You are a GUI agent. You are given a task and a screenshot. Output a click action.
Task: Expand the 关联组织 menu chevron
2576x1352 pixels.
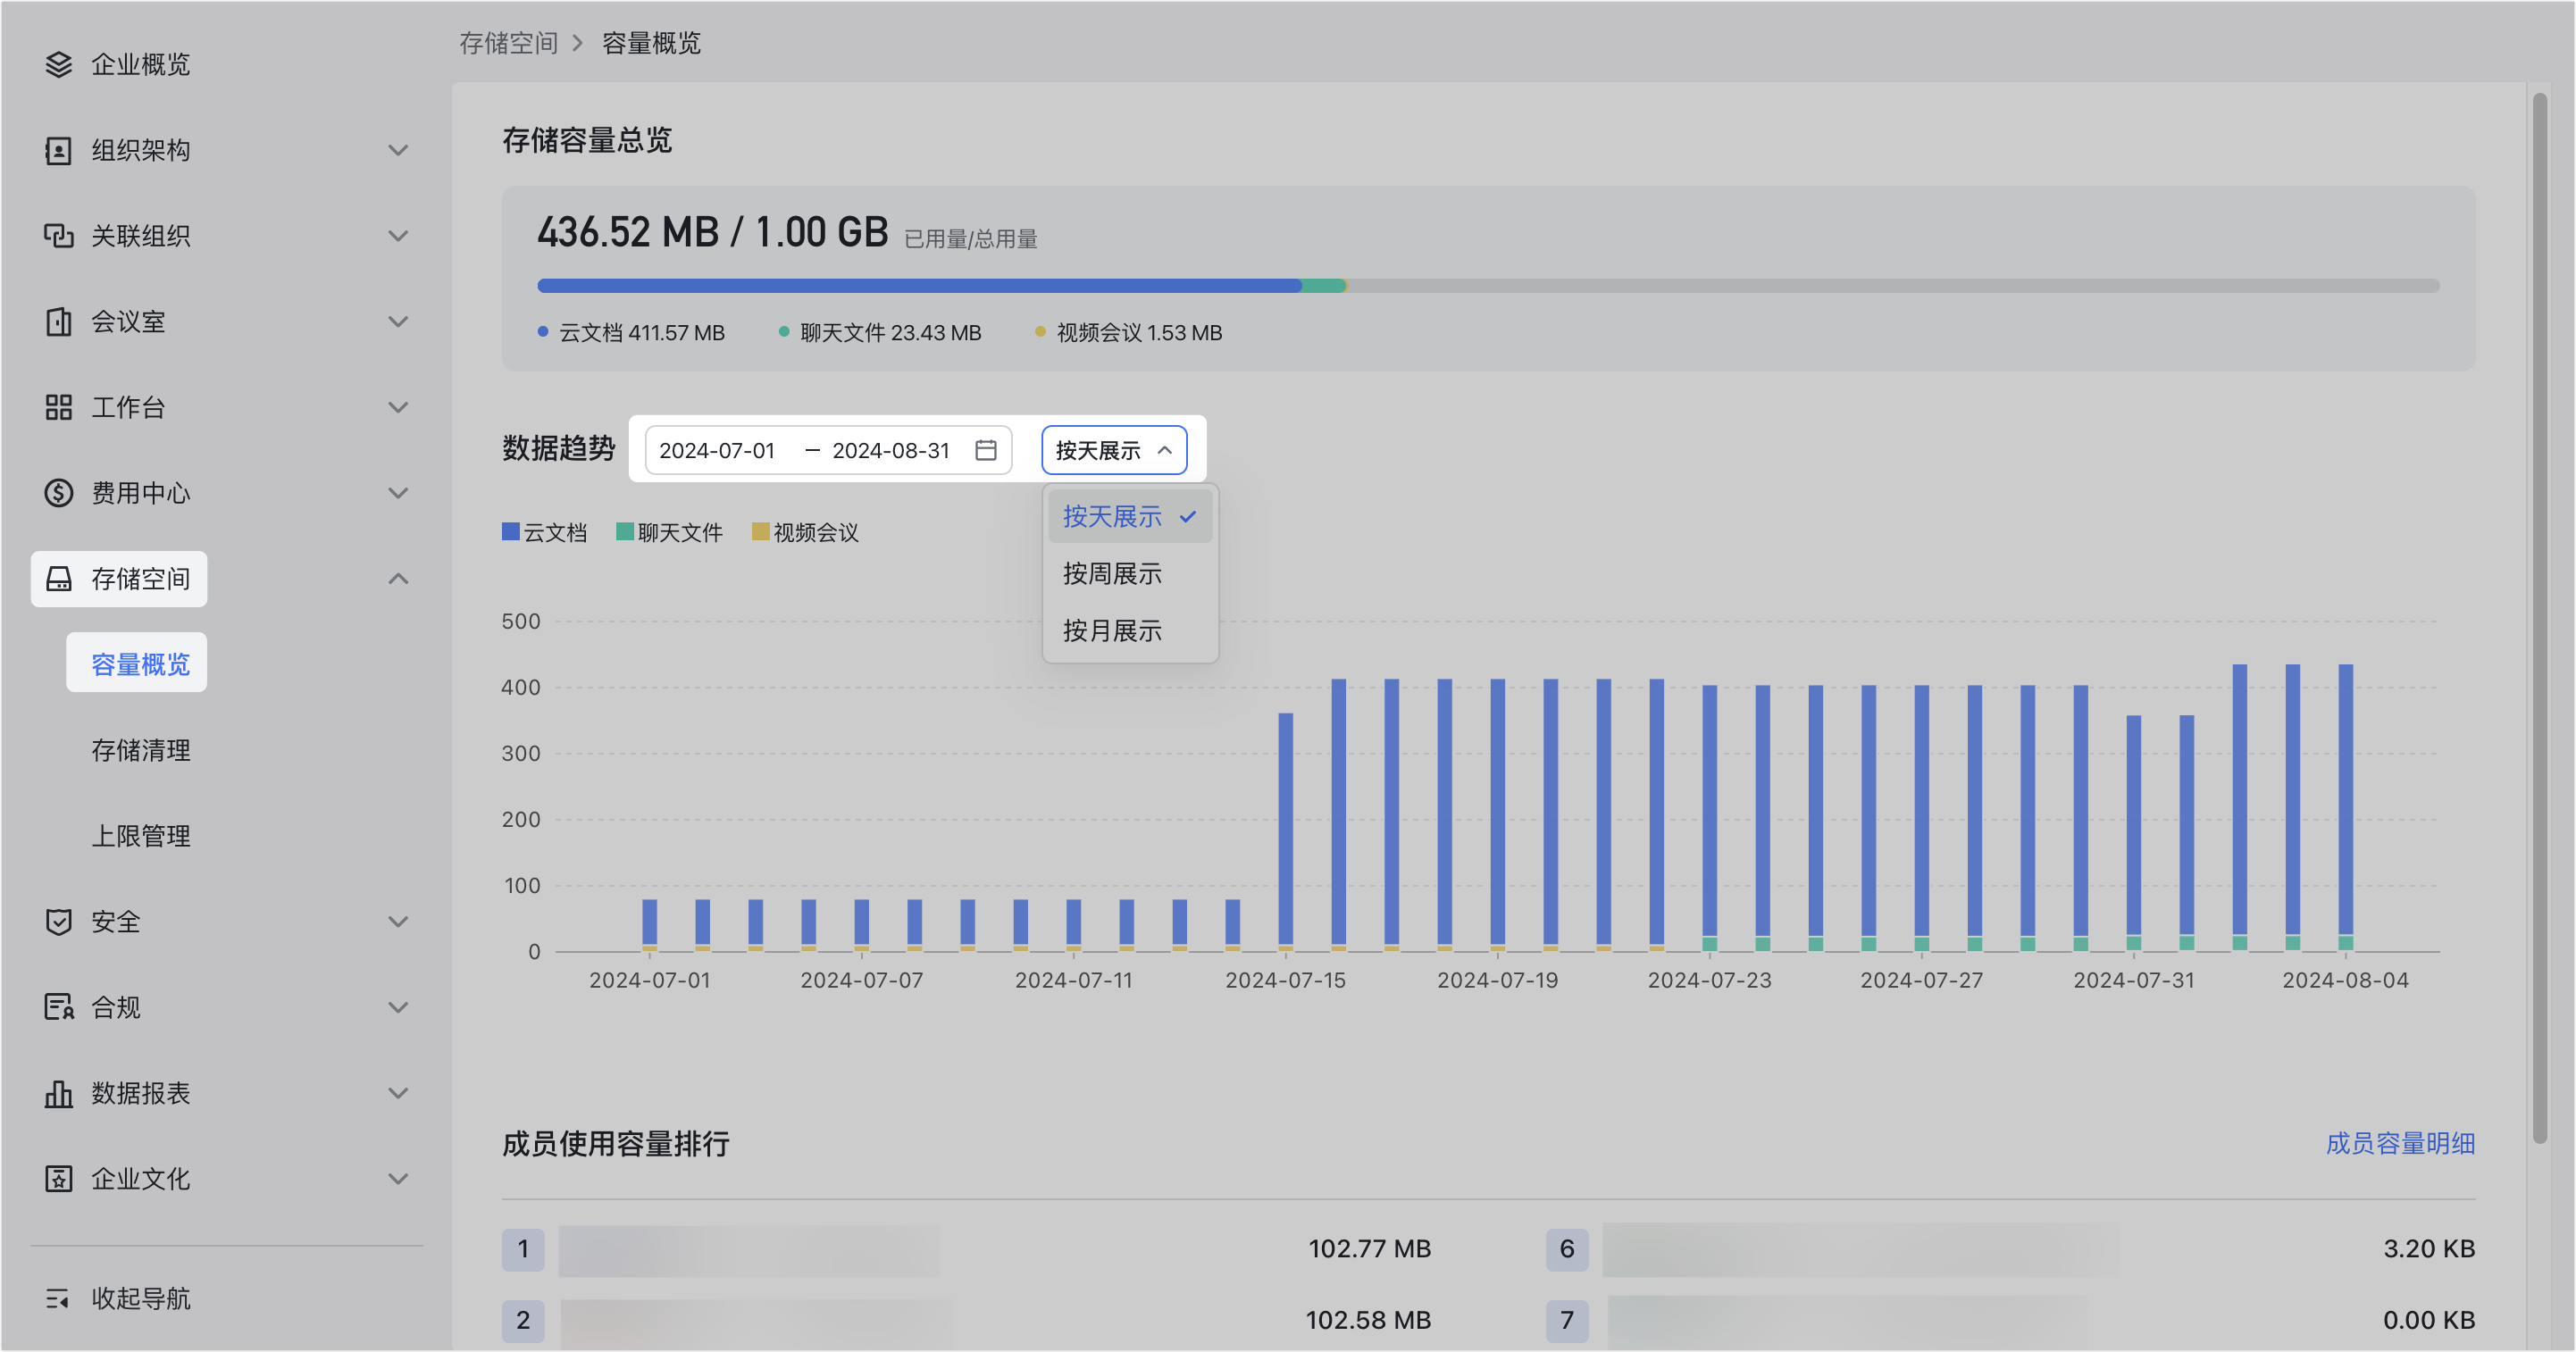(398, 236)
